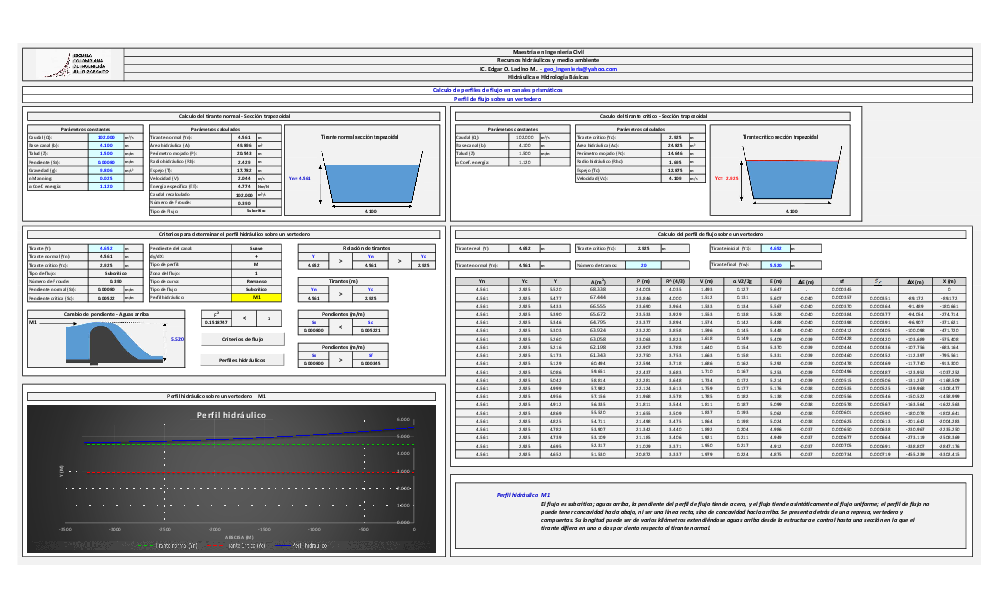Open the geo_ingenieria email link
1008x612 pixels.
pos(581,69)
